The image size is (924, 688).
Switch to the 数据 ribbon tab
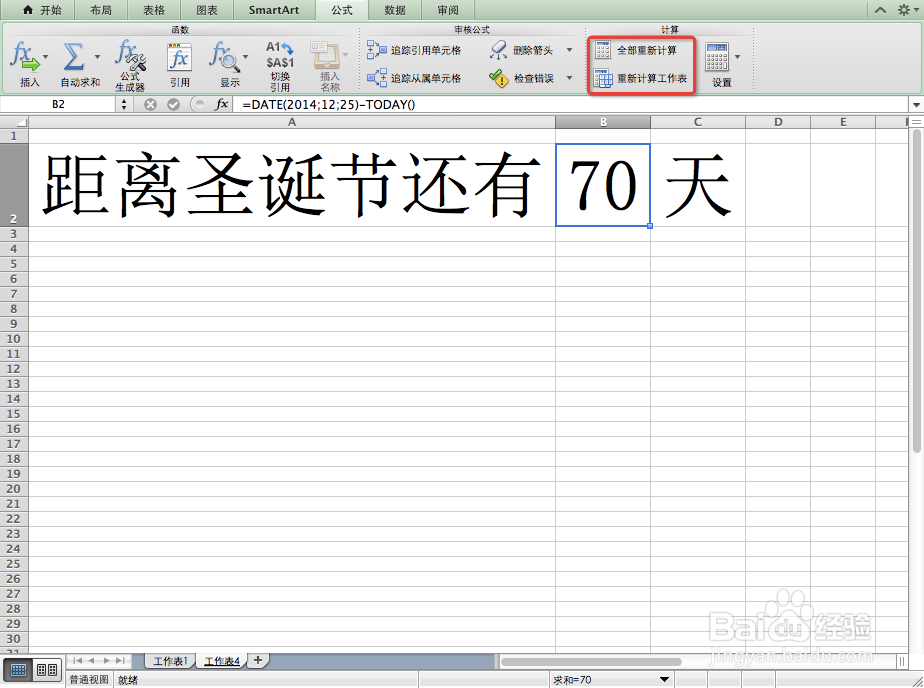pyautogui.click(x=394, y=10)
